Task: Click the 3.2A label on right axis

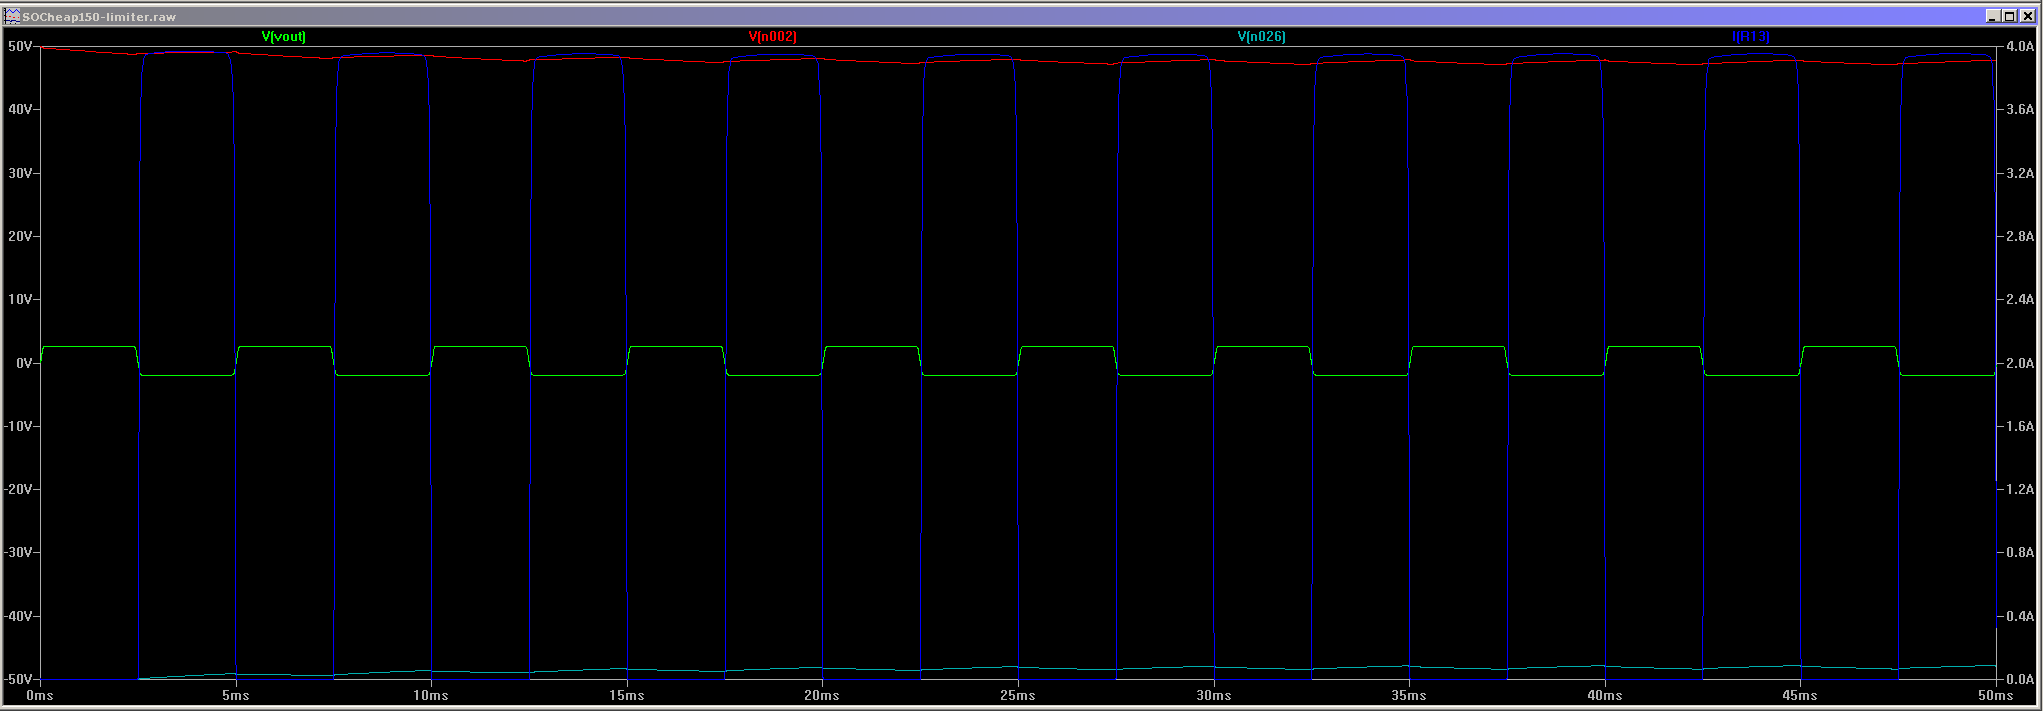Action: 2020,173
